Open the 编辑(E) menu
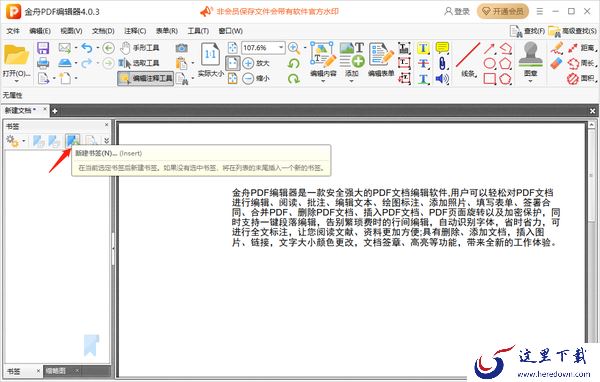Viewport: 600px width, 382px height. (40, 31)
